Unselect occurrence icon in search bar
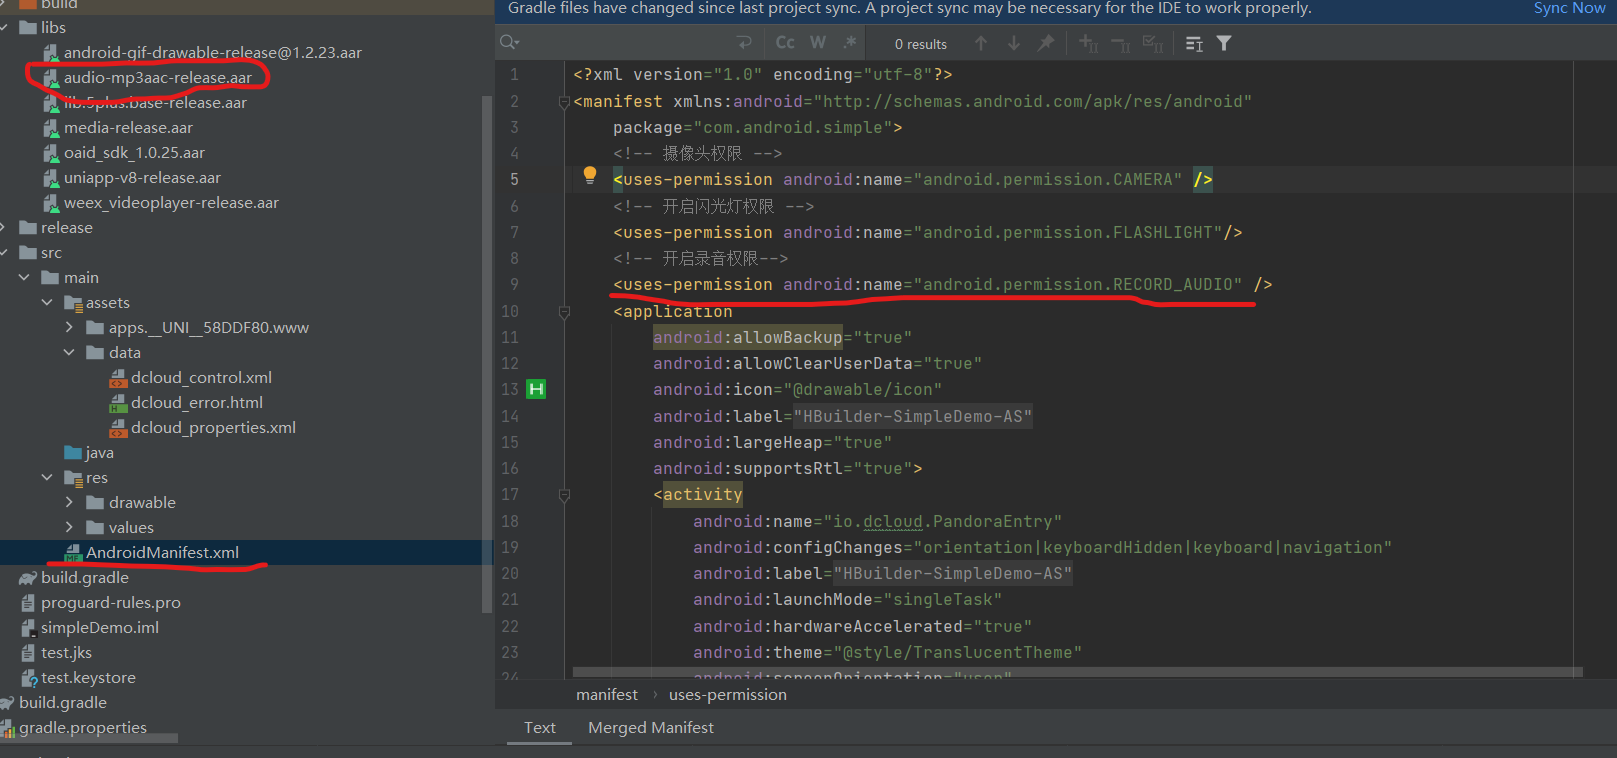The height and width of the screenshot is (758, 1617). 1121,43
